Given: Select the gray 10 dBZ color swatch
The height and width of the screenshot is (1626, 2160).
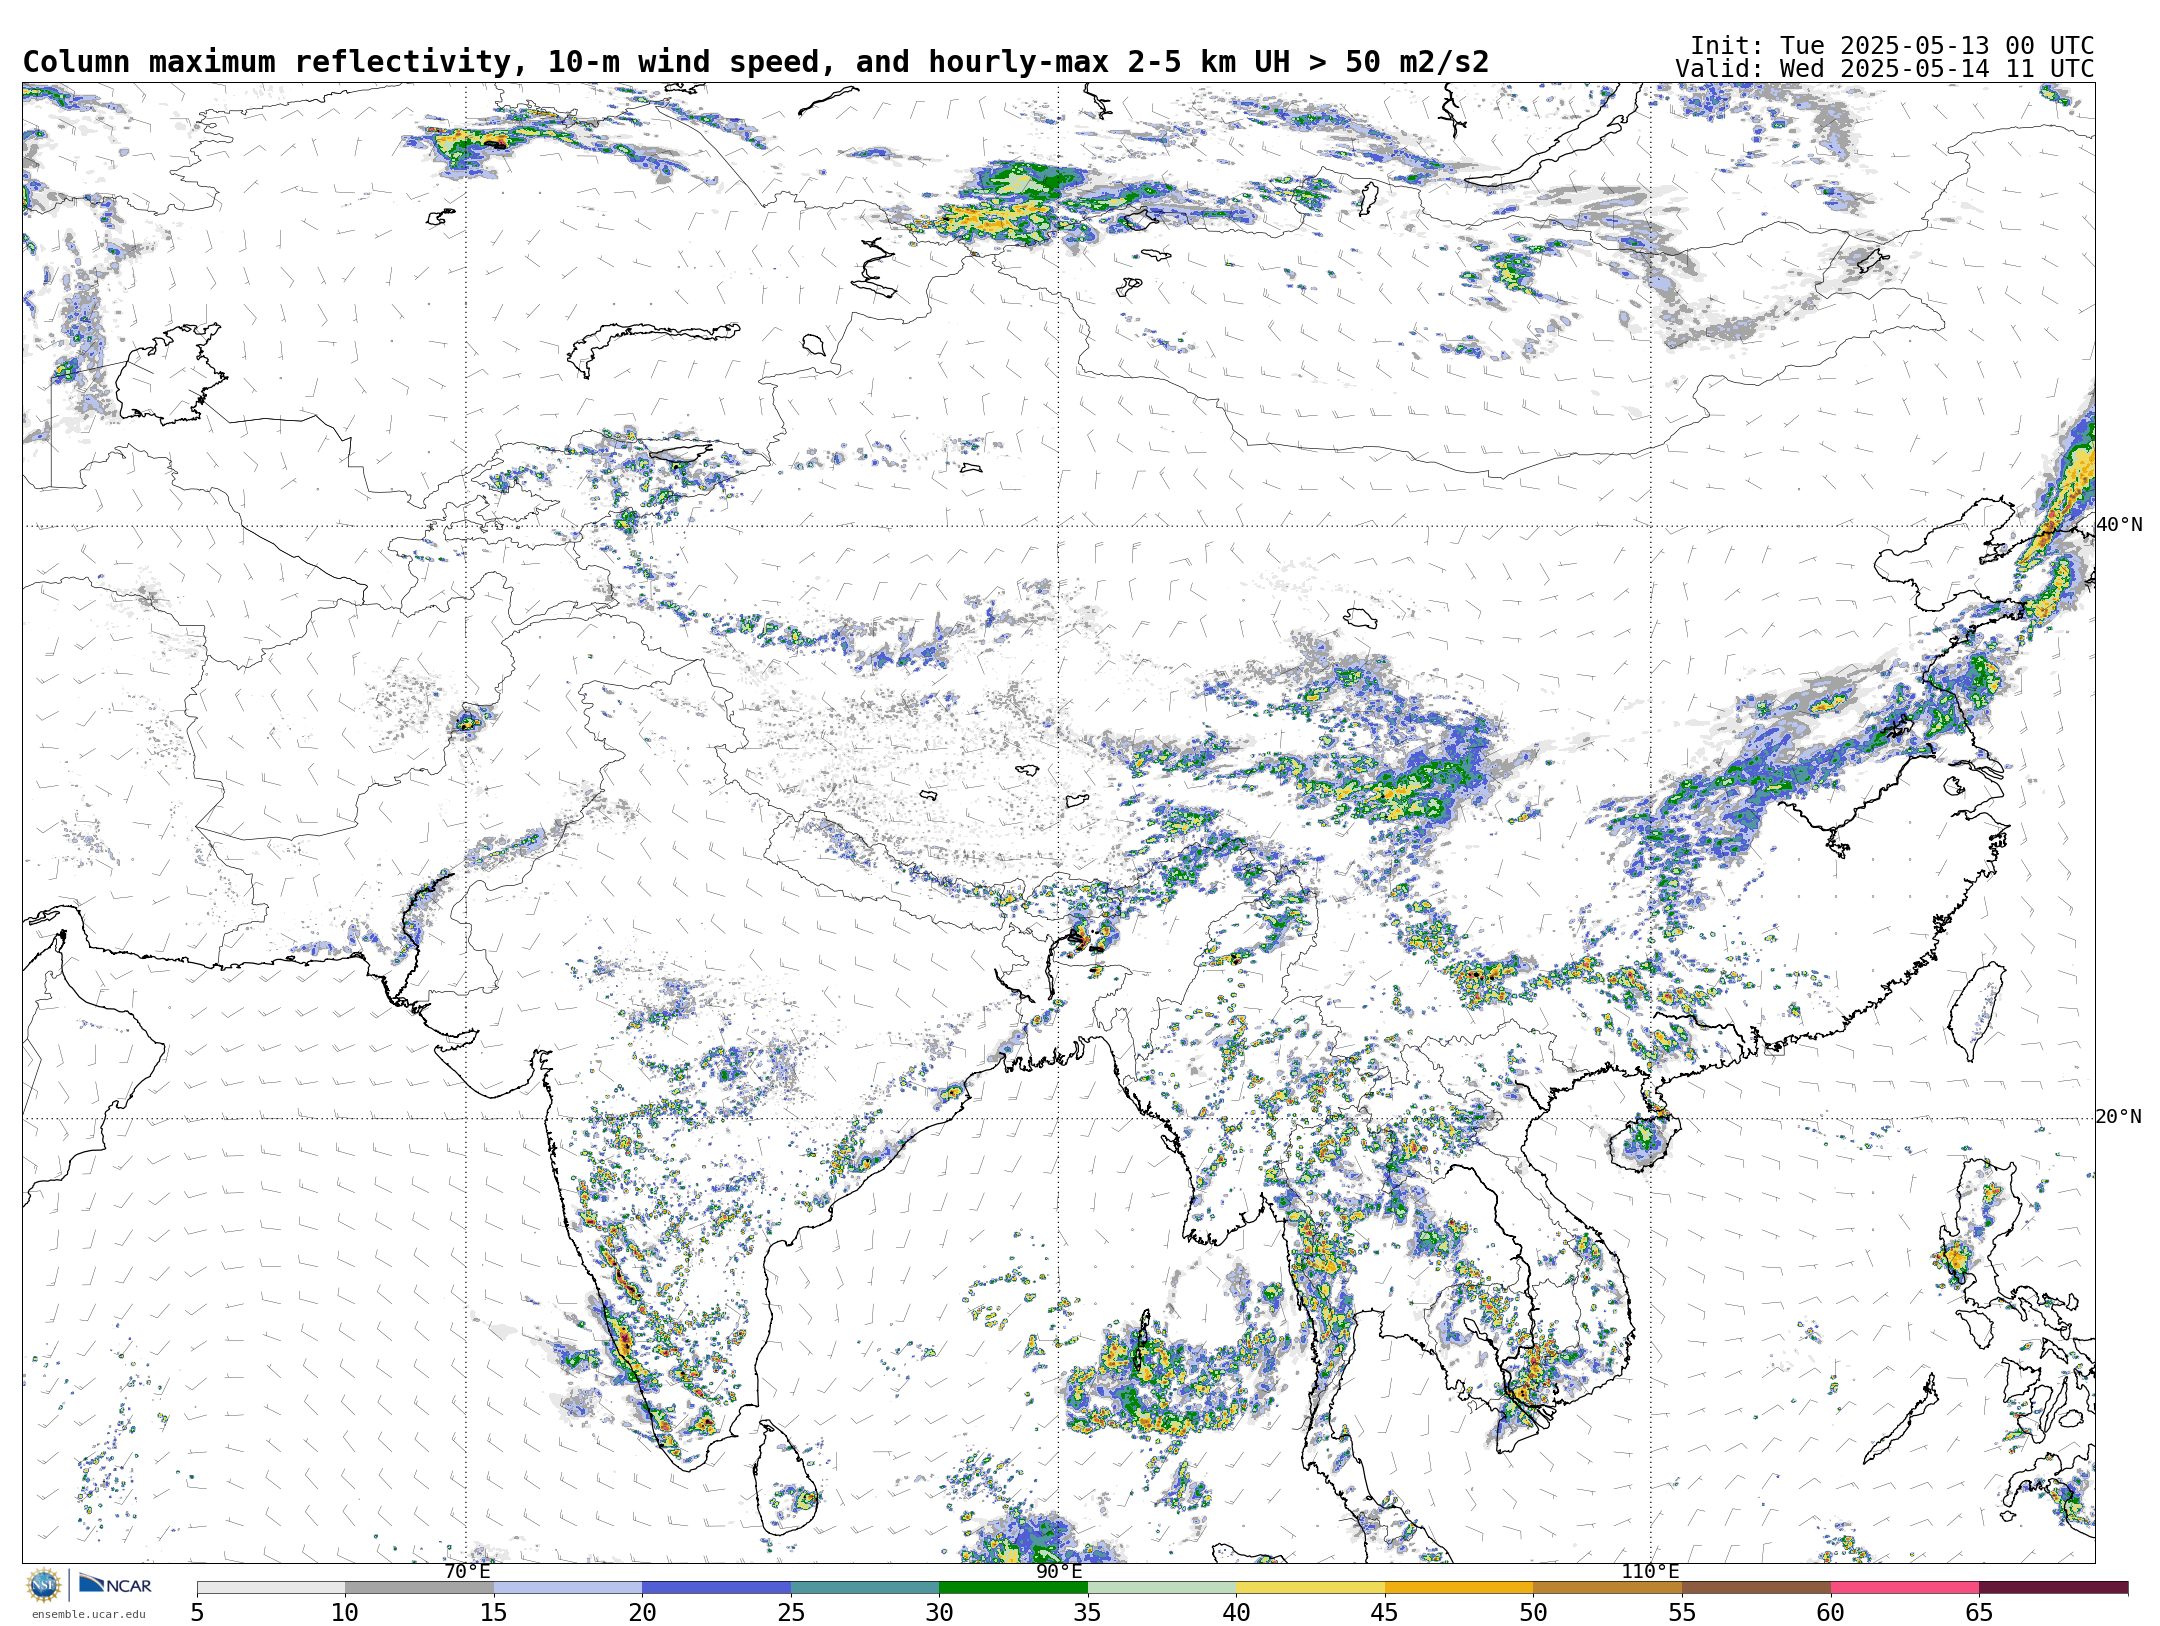Looking at the screenshot, I should (x=419, y=1587).
